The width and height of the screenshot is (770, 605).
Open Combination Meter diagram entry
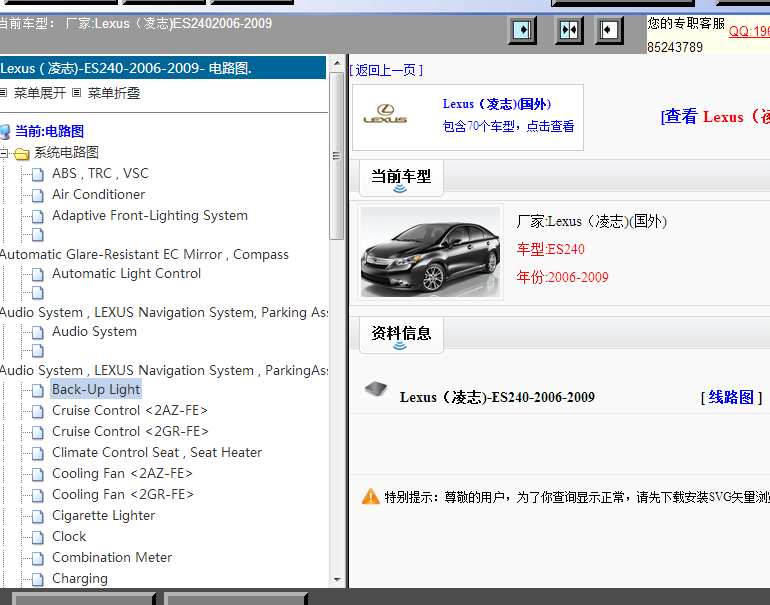(112, 557)
